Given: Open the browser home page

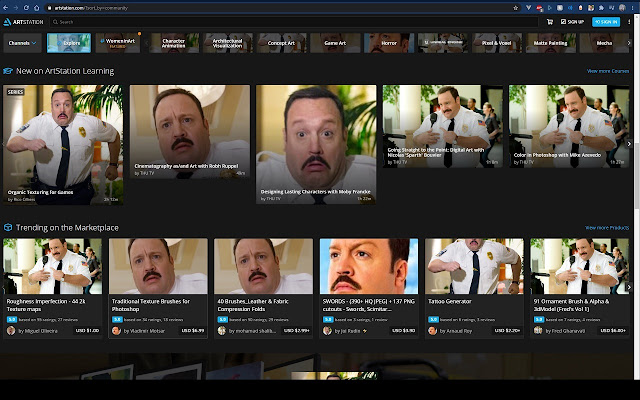Looking at the screenshot, I should click(36, 8).
